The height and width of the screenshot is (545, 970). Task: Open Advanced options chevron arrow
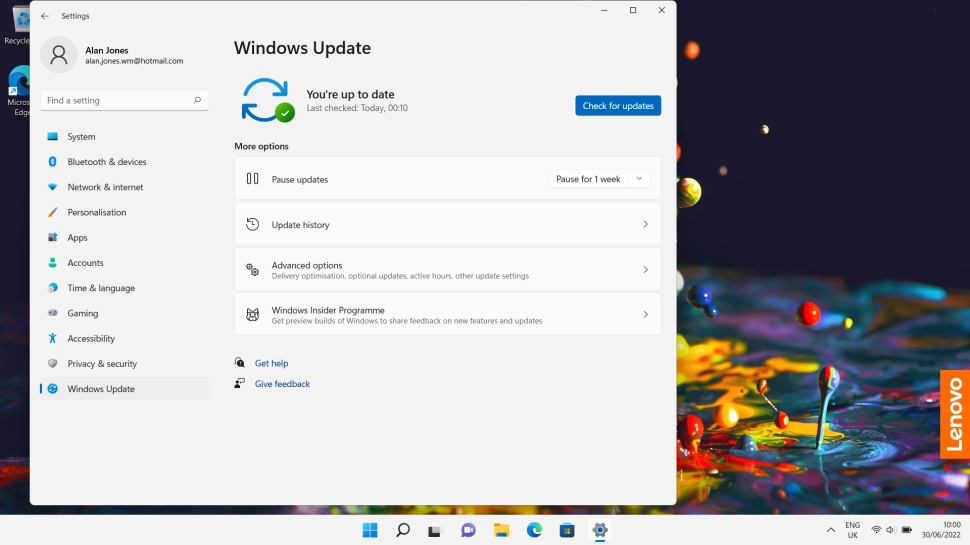[x=645, y=270]
